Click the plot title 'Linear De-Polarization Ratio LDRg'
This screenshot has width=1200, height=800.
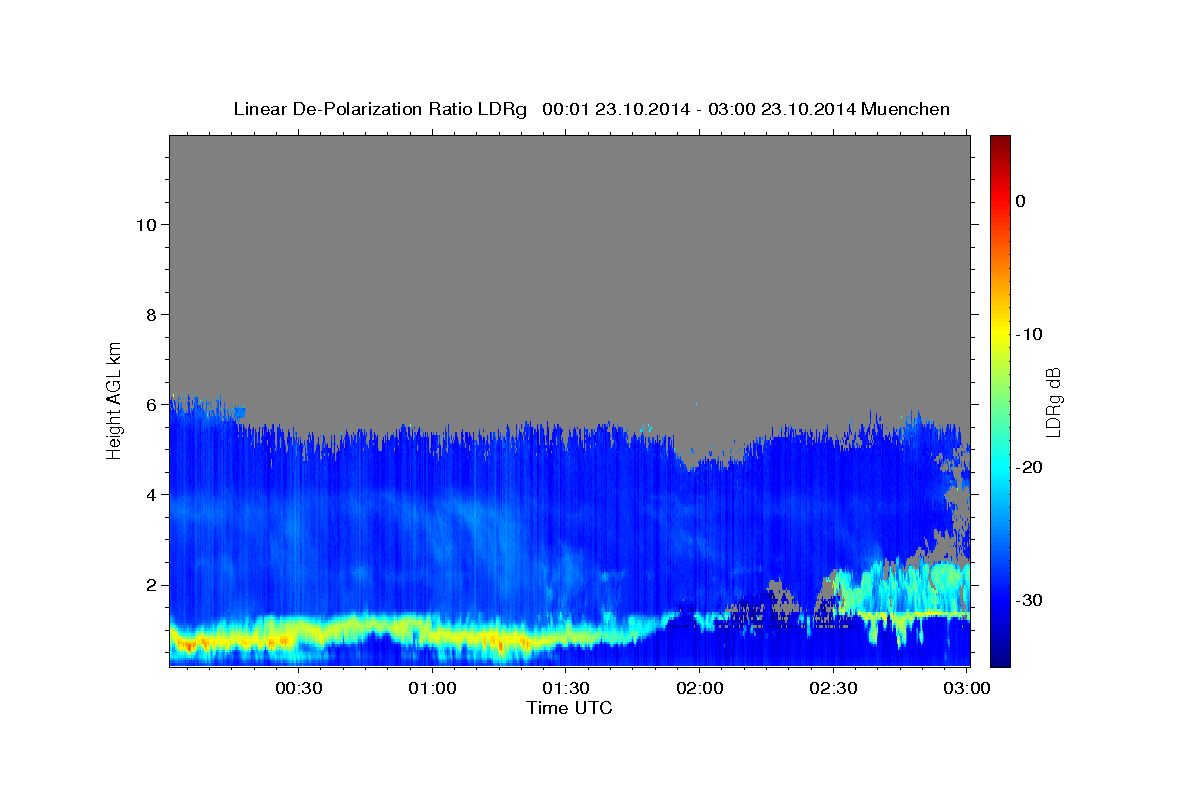[x=379, y=109]
